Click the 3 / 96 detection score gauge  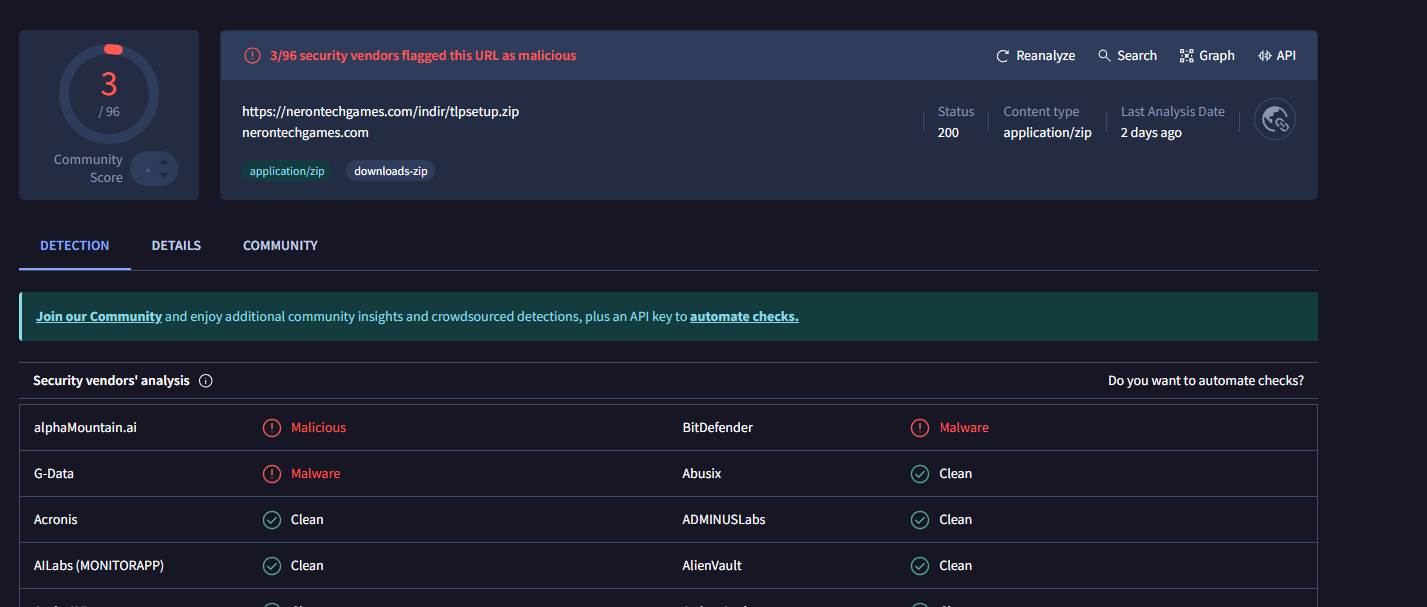click(x=109, y=94)
